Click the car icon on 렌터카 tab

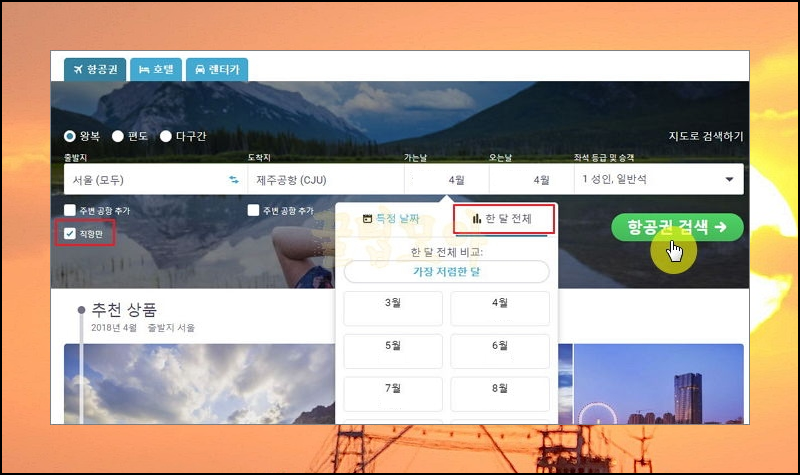coord(200,69)
